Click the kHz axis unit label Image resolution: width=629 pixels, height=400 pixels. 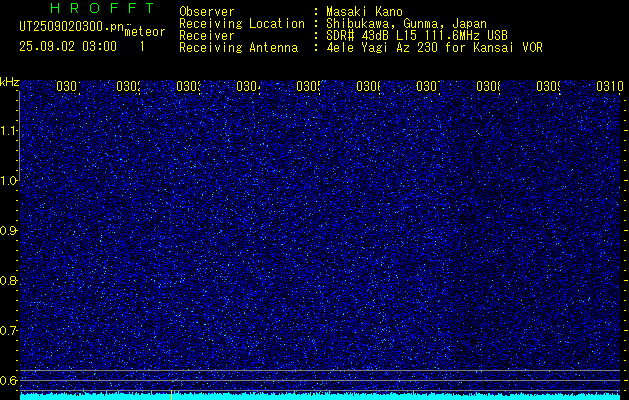click(10, 83)
